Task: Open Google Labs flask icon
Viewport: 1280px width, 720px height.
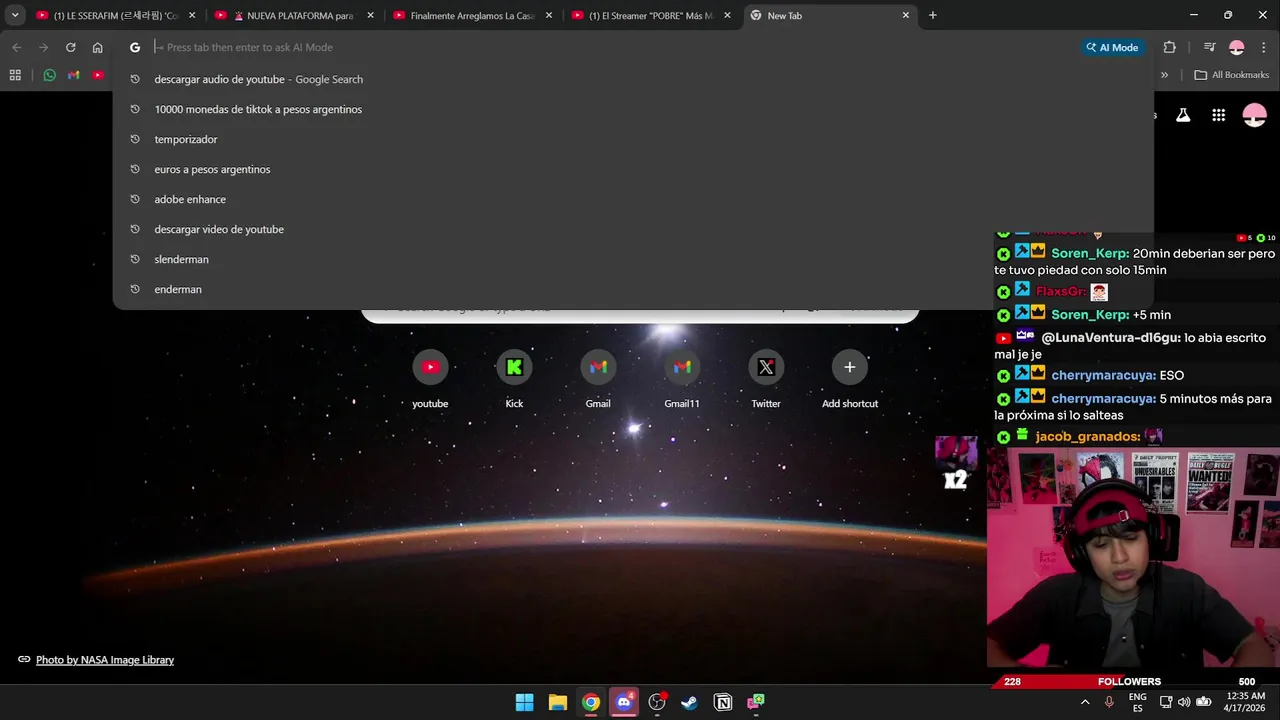Action: point(1183,115)
